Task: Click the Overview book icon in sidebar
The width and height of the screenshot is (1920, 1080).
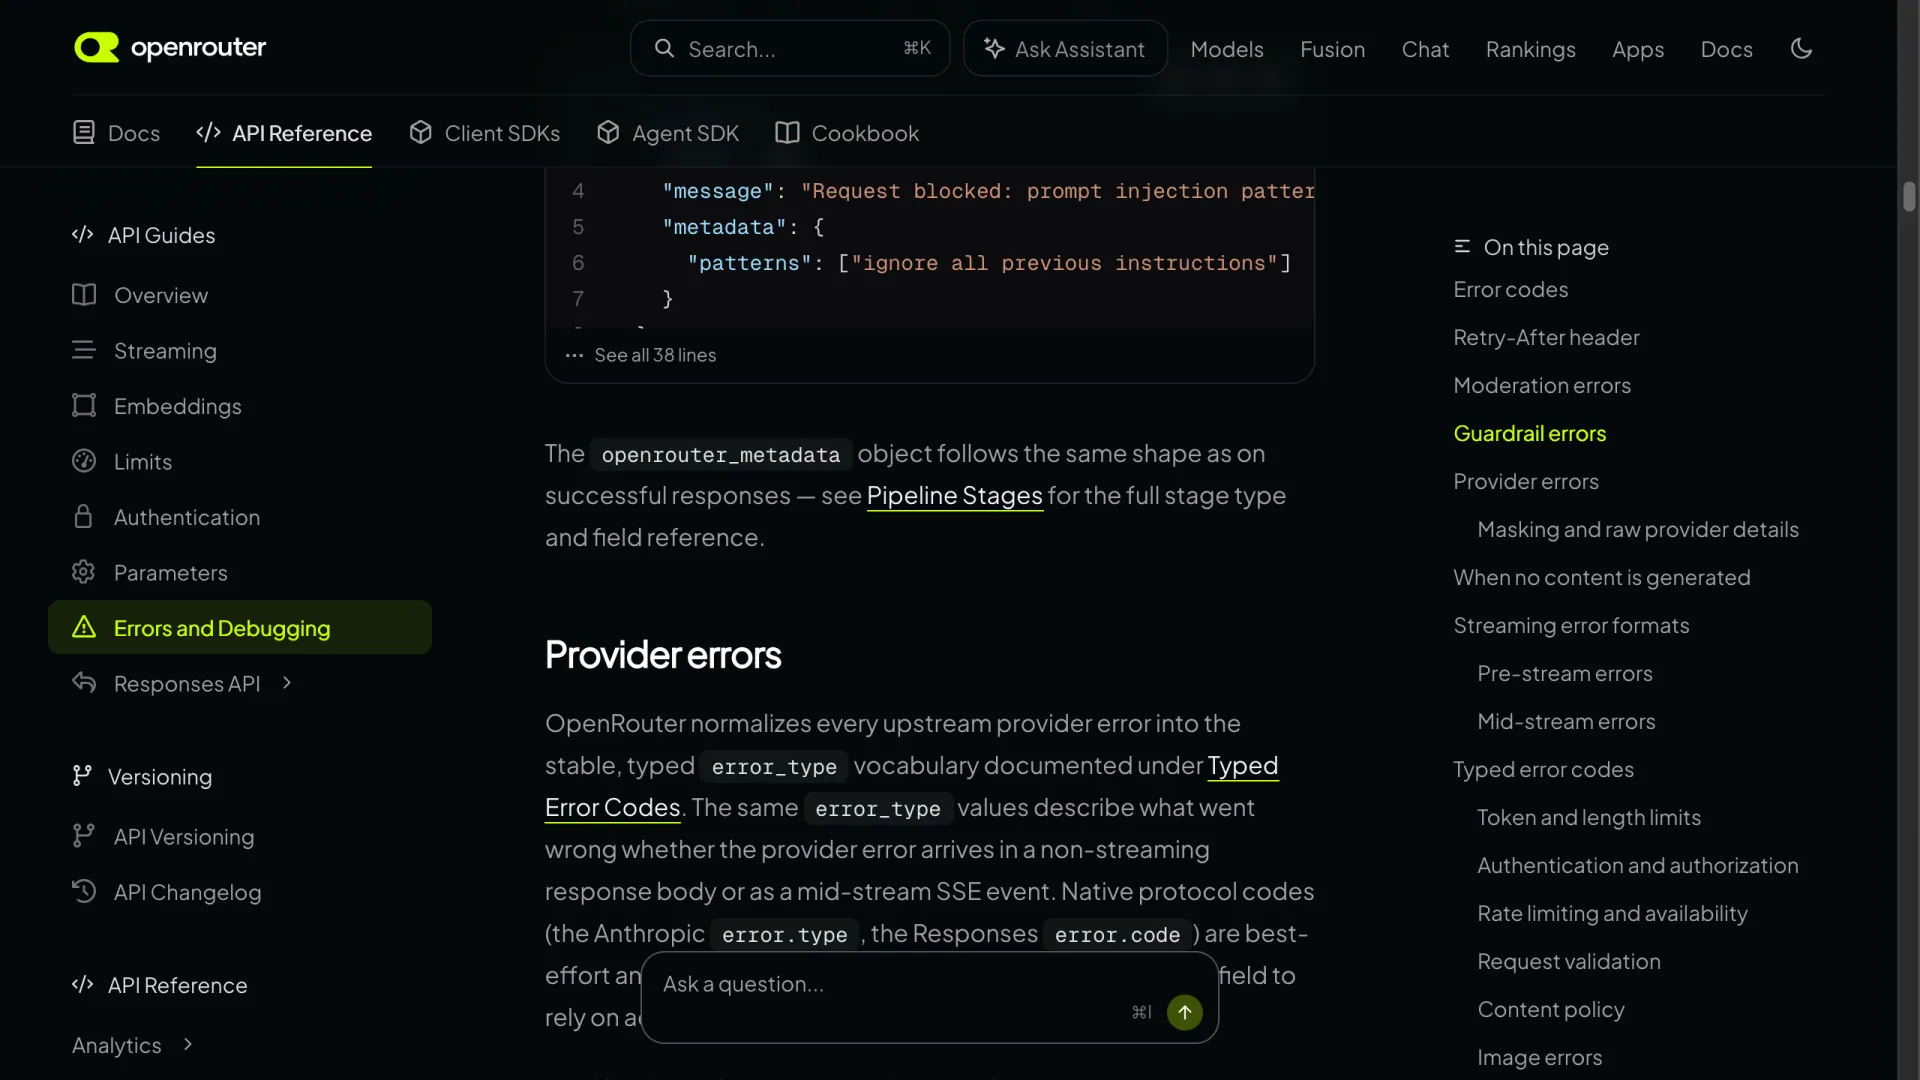Action: 84,295
